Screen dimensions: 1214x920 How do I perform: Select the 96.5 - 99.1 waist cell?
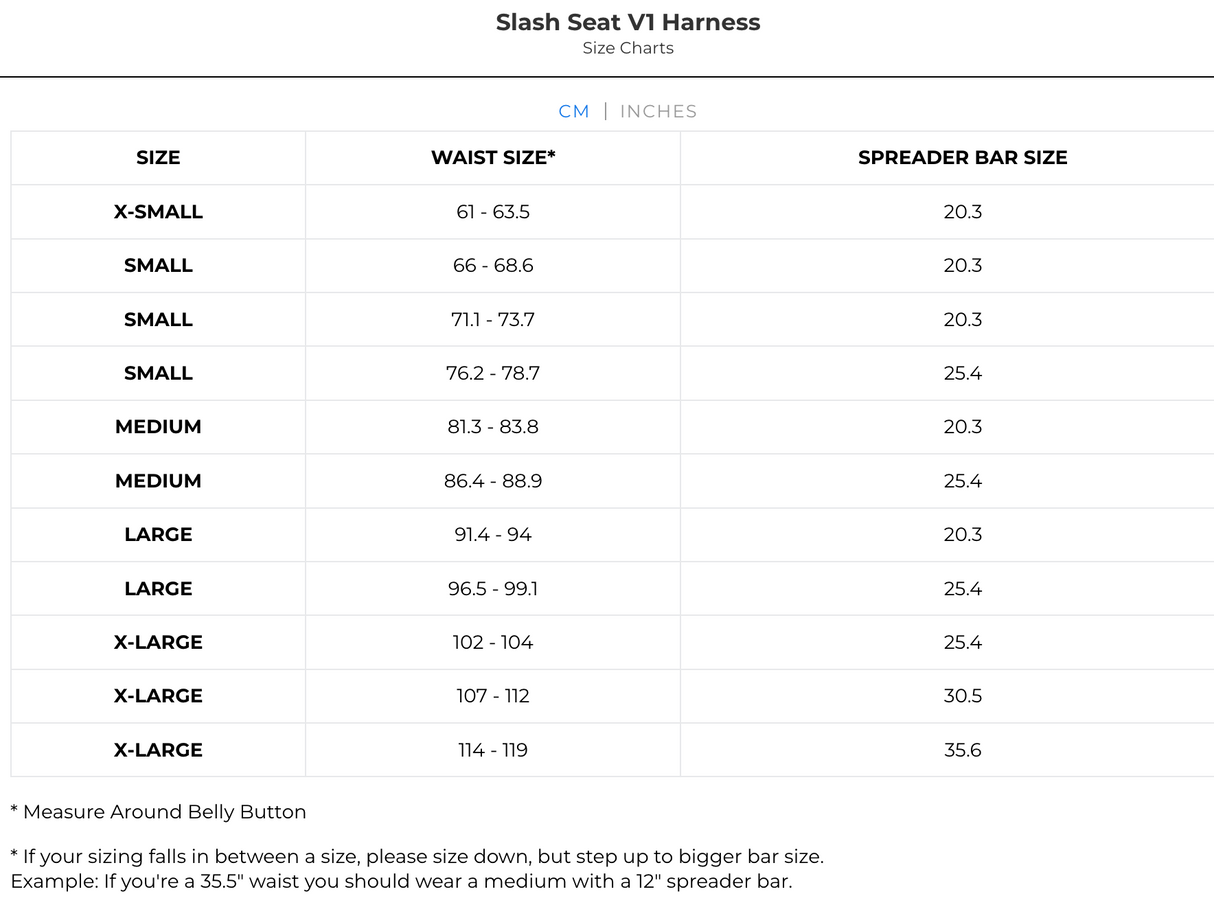pos(493,589)
